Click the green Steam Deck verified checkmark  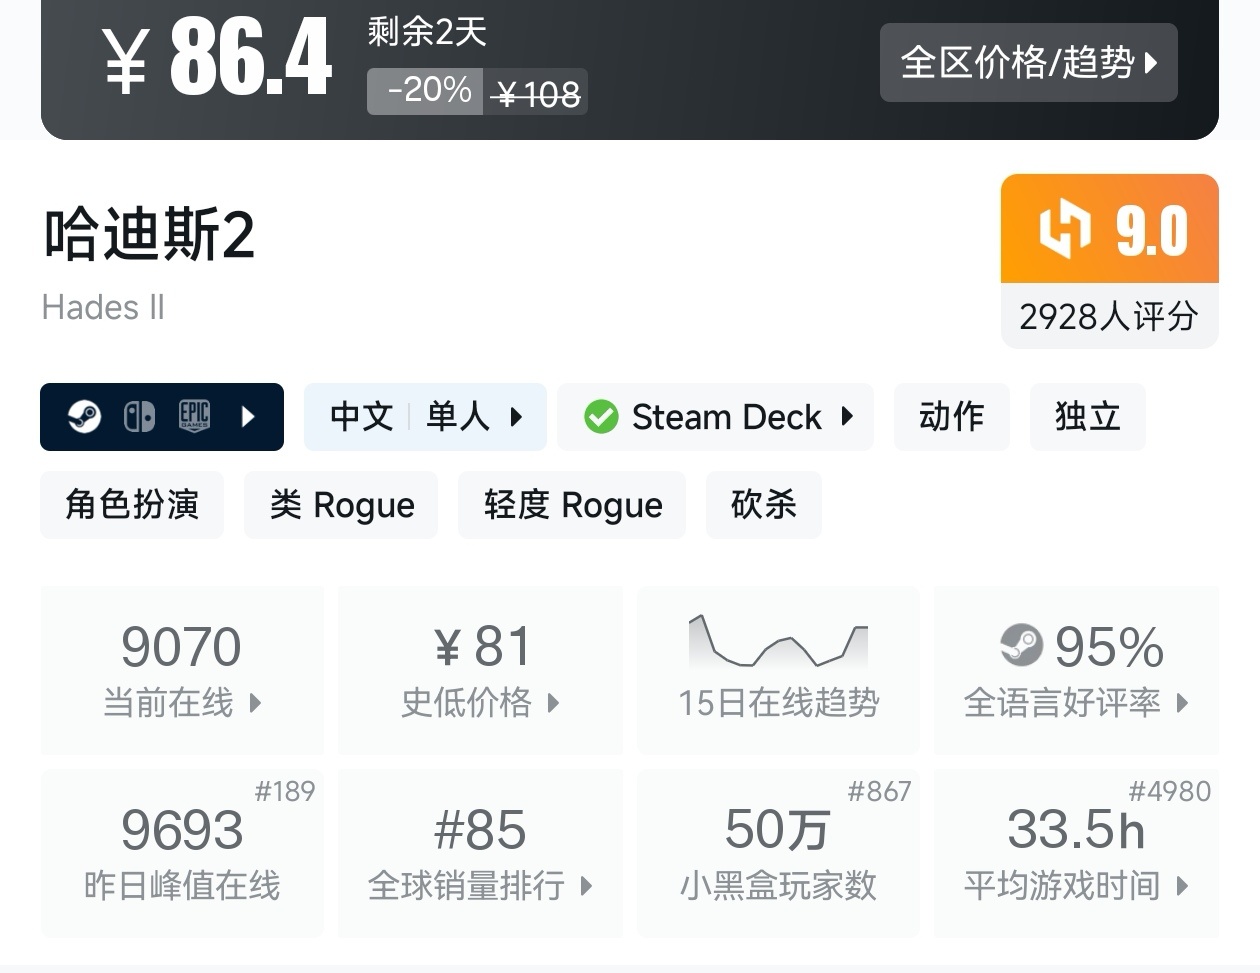coord(601,416)
